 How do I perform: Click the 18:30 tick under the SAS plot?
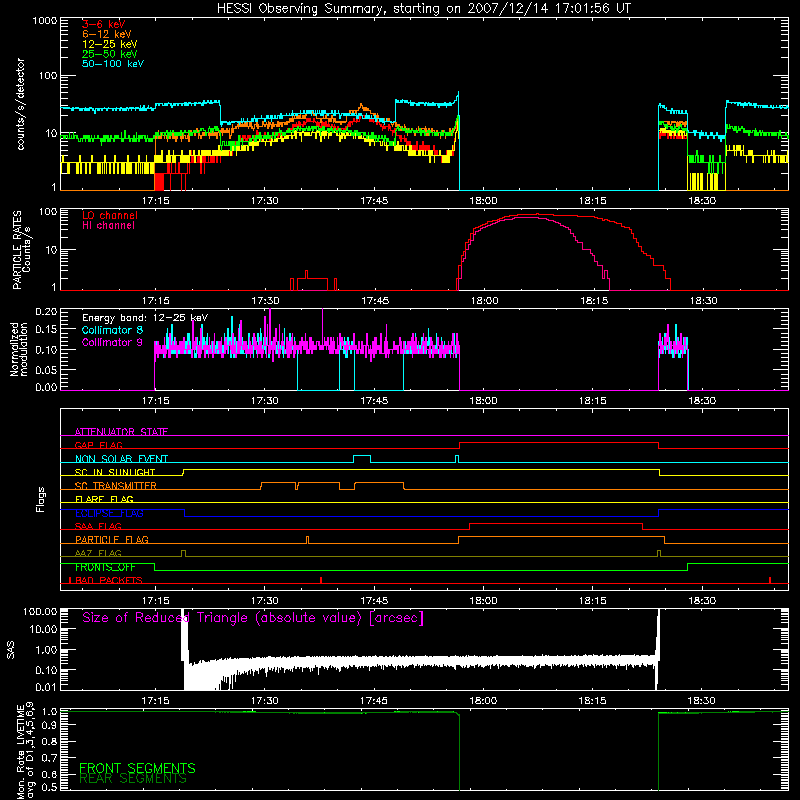tap(702, 701)
